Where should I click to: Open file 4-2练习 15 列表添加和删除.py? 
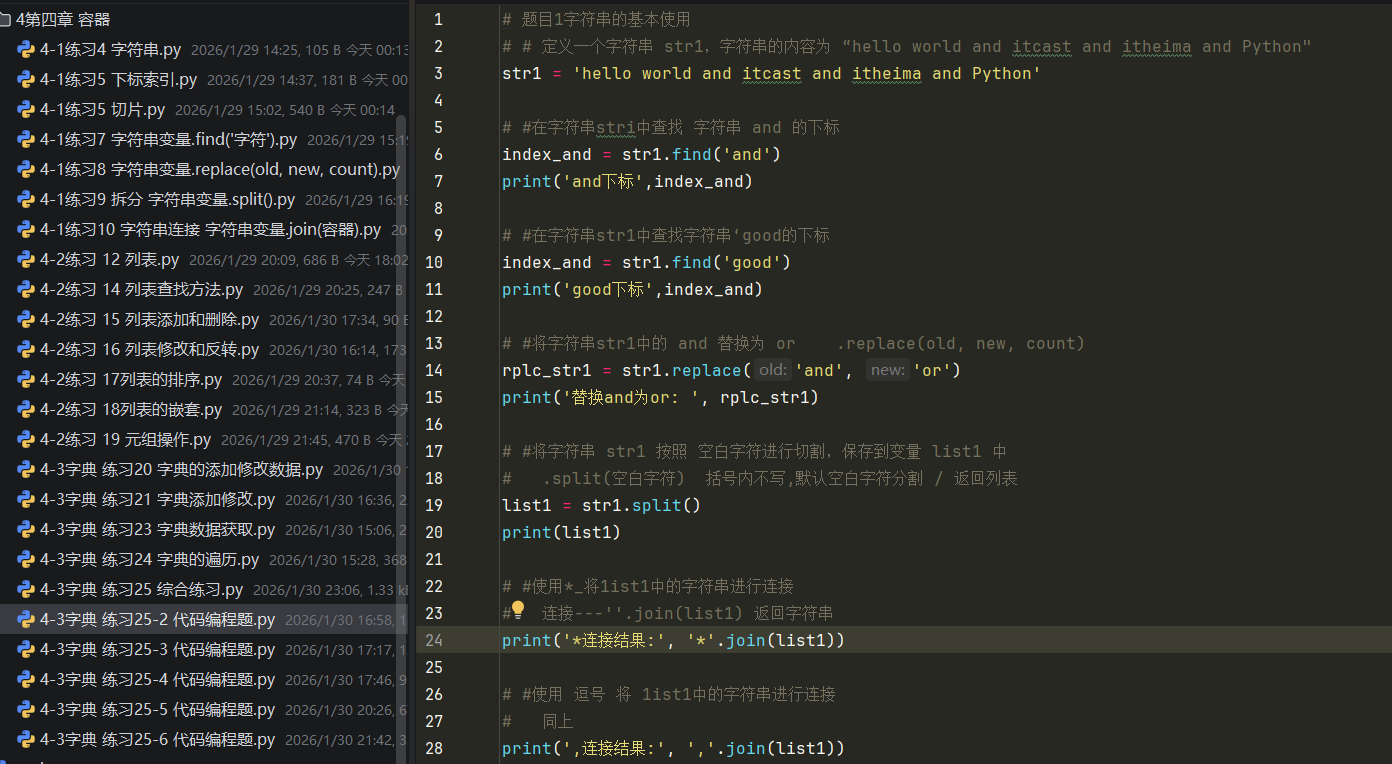tap(149, 319)
